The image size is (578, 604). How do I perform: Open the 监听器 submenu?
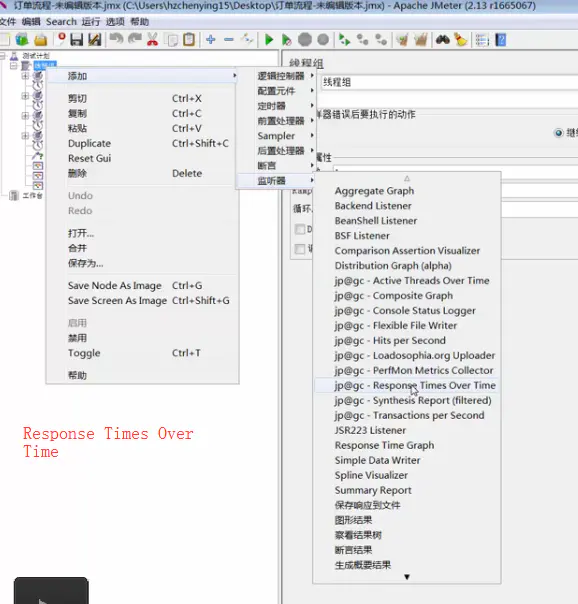coord(275,181)
